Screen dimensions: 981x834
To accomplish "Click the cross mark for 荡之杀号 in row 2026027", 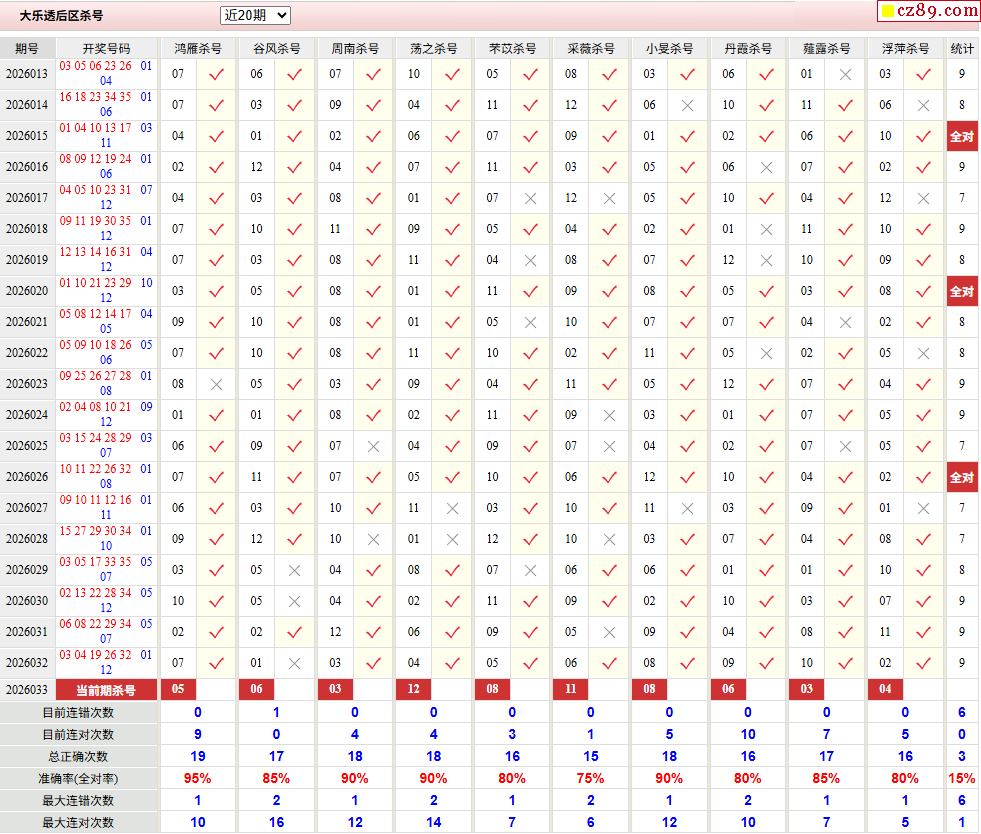I will (x=452, y=508).
